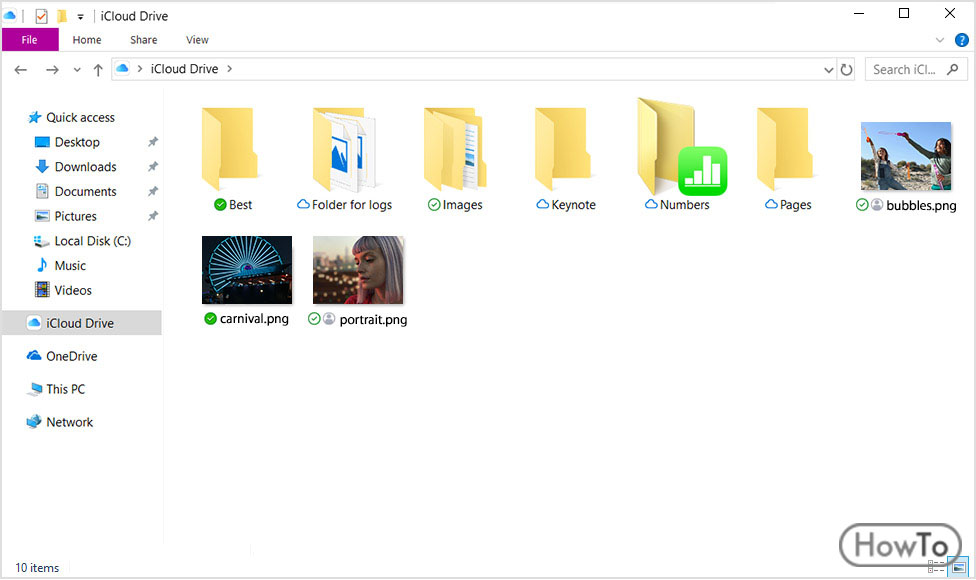This screenshot has width=976, height=580.
Task: Open the Home ribbon tab
Action: coord(87,40)
